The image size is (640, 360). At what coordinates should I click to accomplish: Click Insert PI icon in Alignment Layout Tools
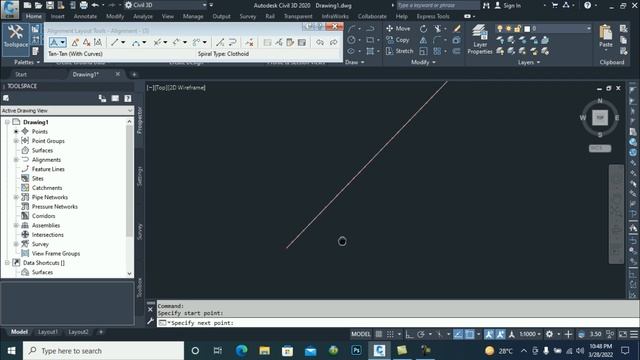[75, 42]
